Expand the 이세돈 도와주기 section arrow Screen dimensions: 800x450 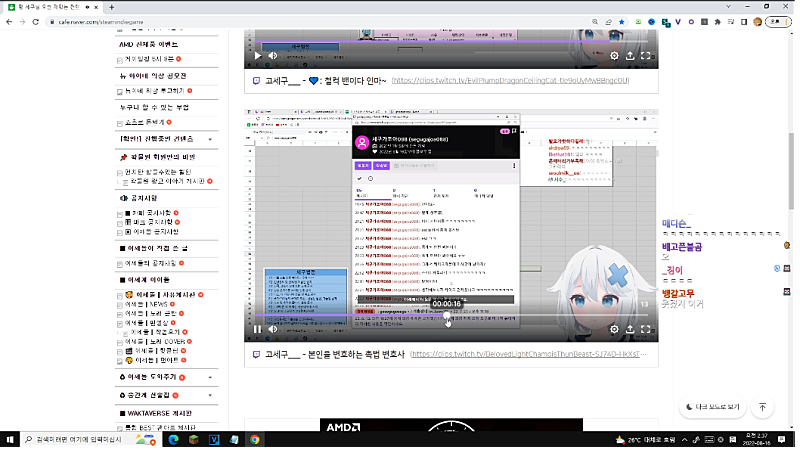point(207,377)
